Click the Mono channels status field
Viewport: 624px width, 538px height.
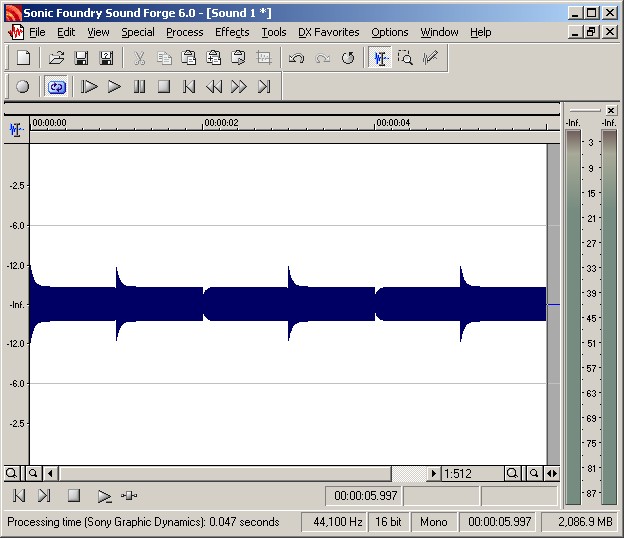[x=434, y=522]
